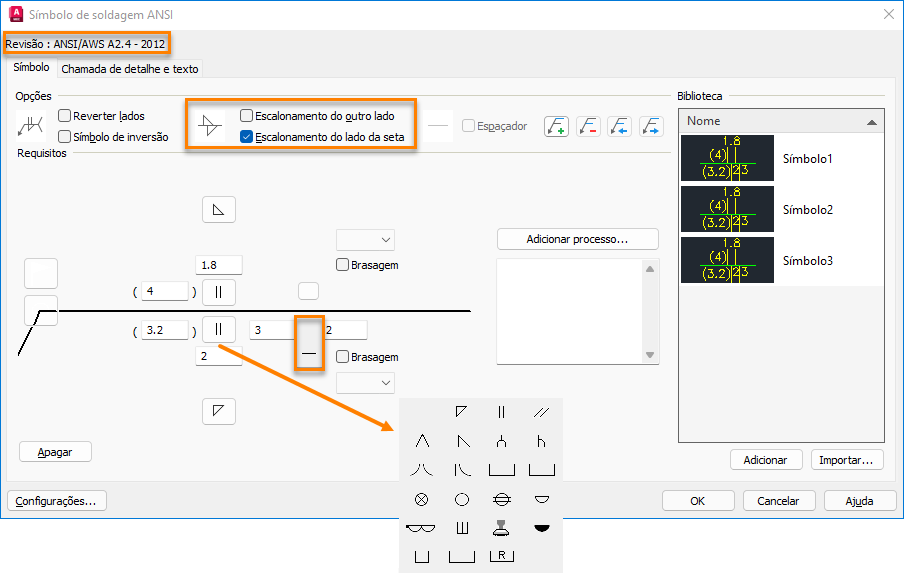
Task: Select the crossed circle spot symbol in the palette
Action: [421, 499]
